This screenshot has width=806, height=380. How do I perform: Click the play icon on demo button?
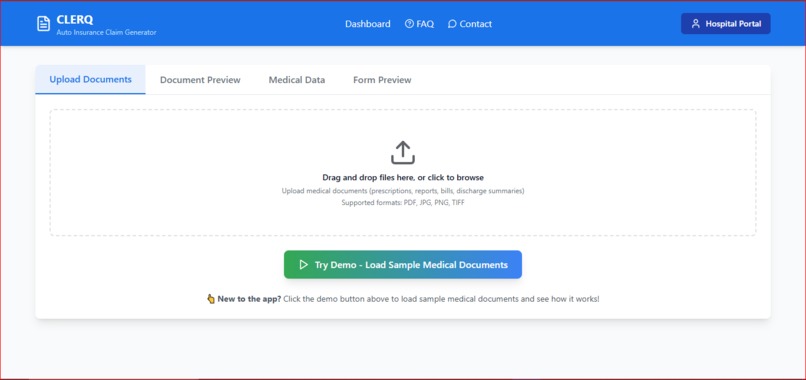[303, 264]
